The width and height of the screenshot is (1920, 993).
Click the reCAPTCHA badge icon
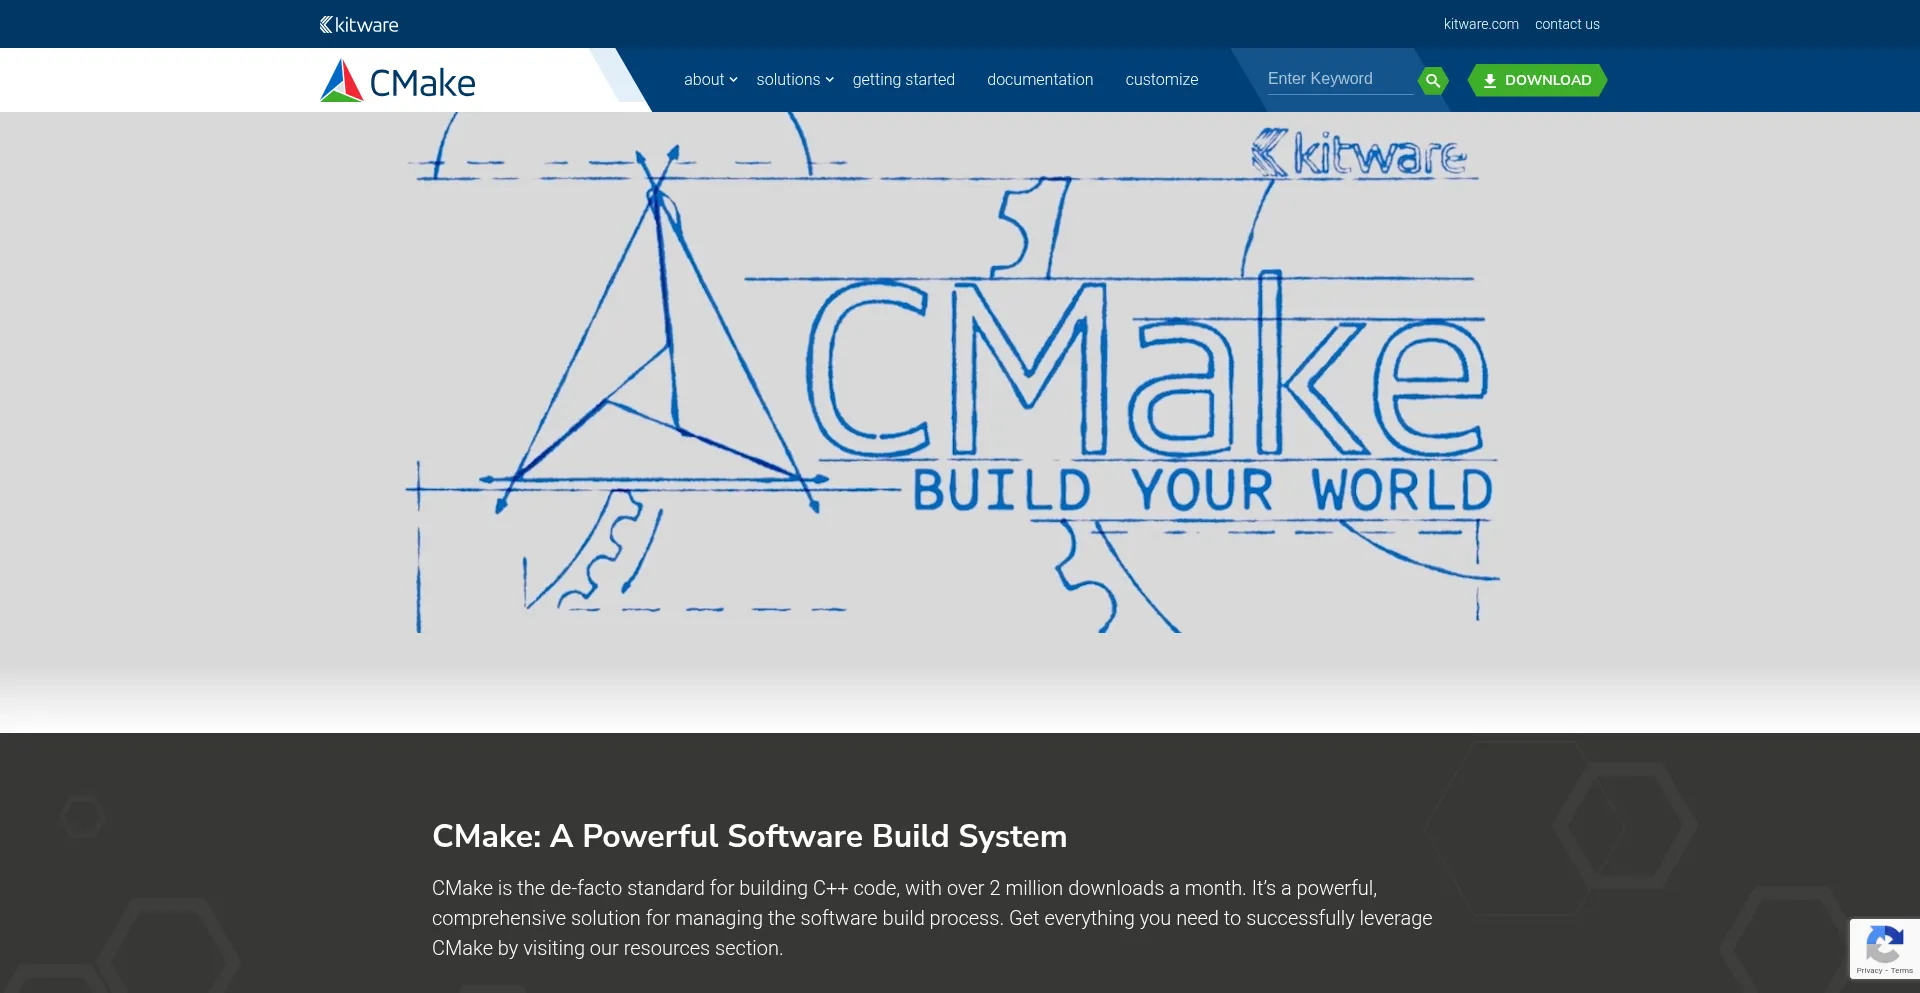[x=1884, y=944]
